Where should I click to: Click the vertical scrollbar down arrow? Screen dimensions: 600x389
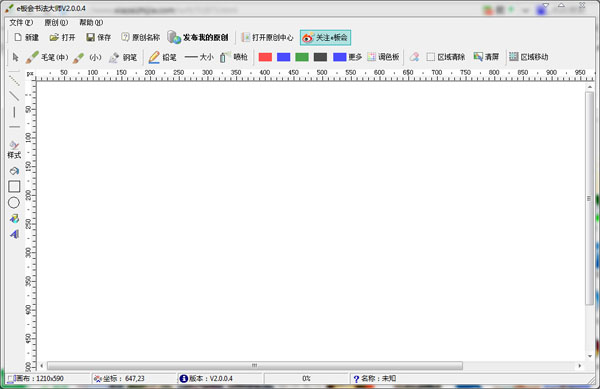tap(590, 356)
